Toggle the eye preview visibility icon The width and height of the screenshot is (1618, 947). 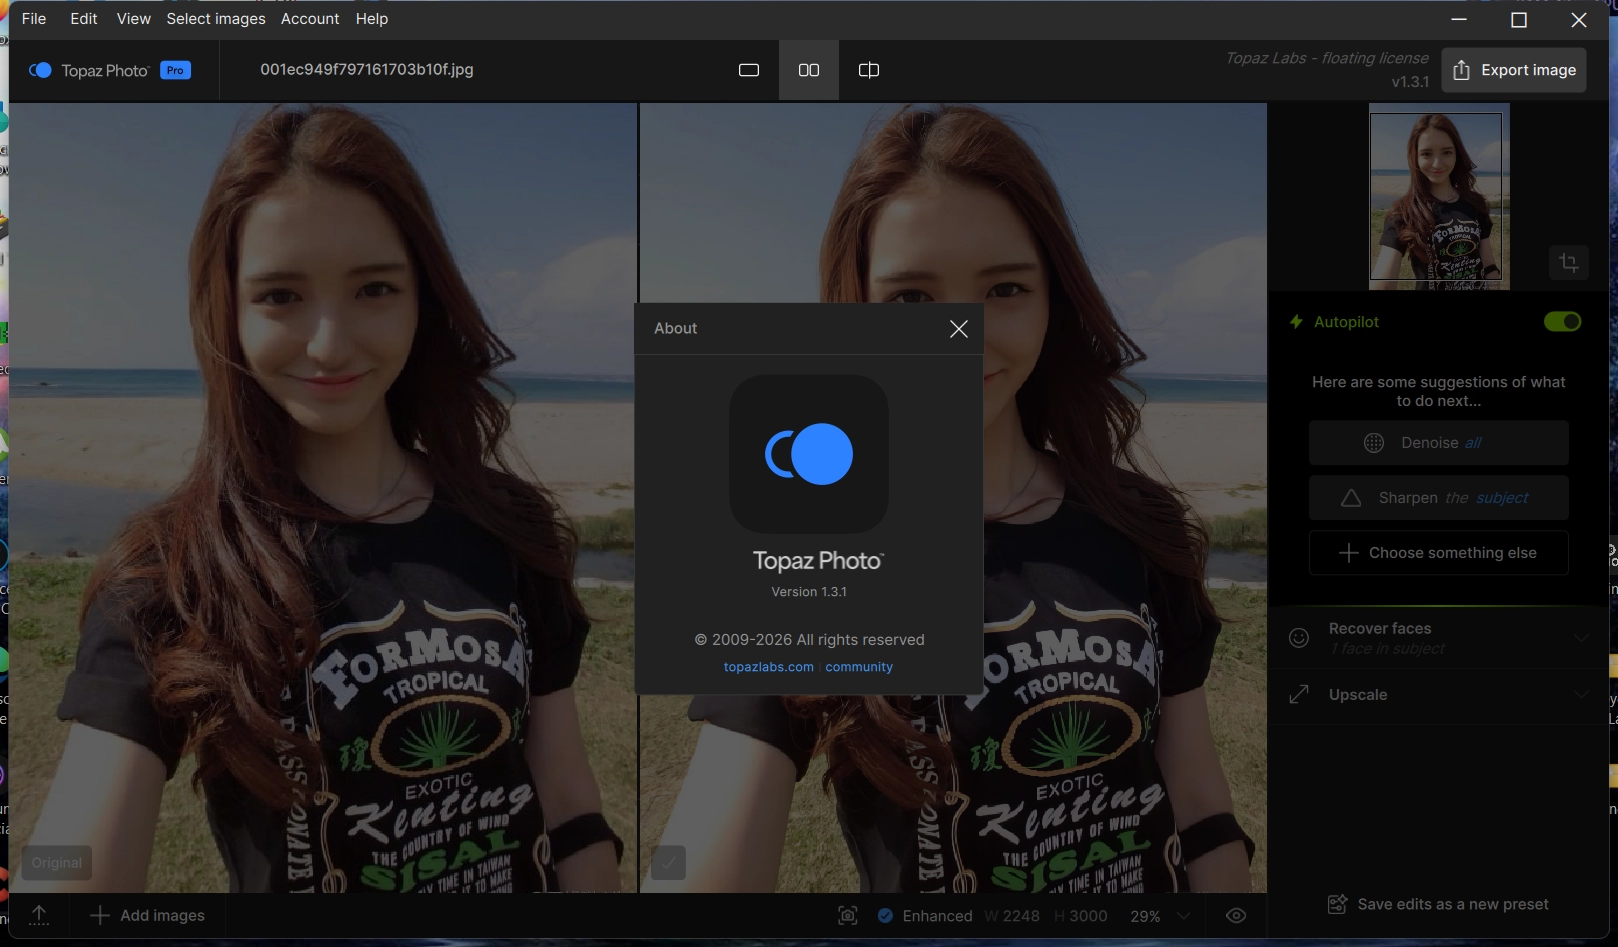[1236, 916]
